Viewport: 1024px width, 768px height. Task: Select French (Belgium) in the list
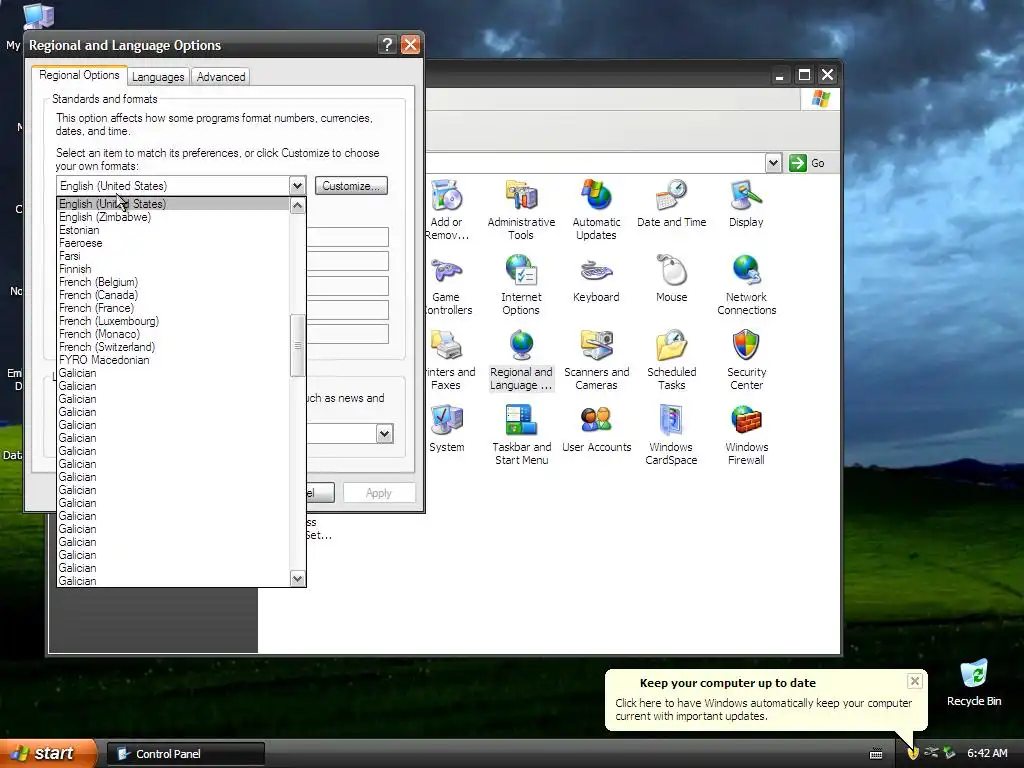tap(173, 282)
